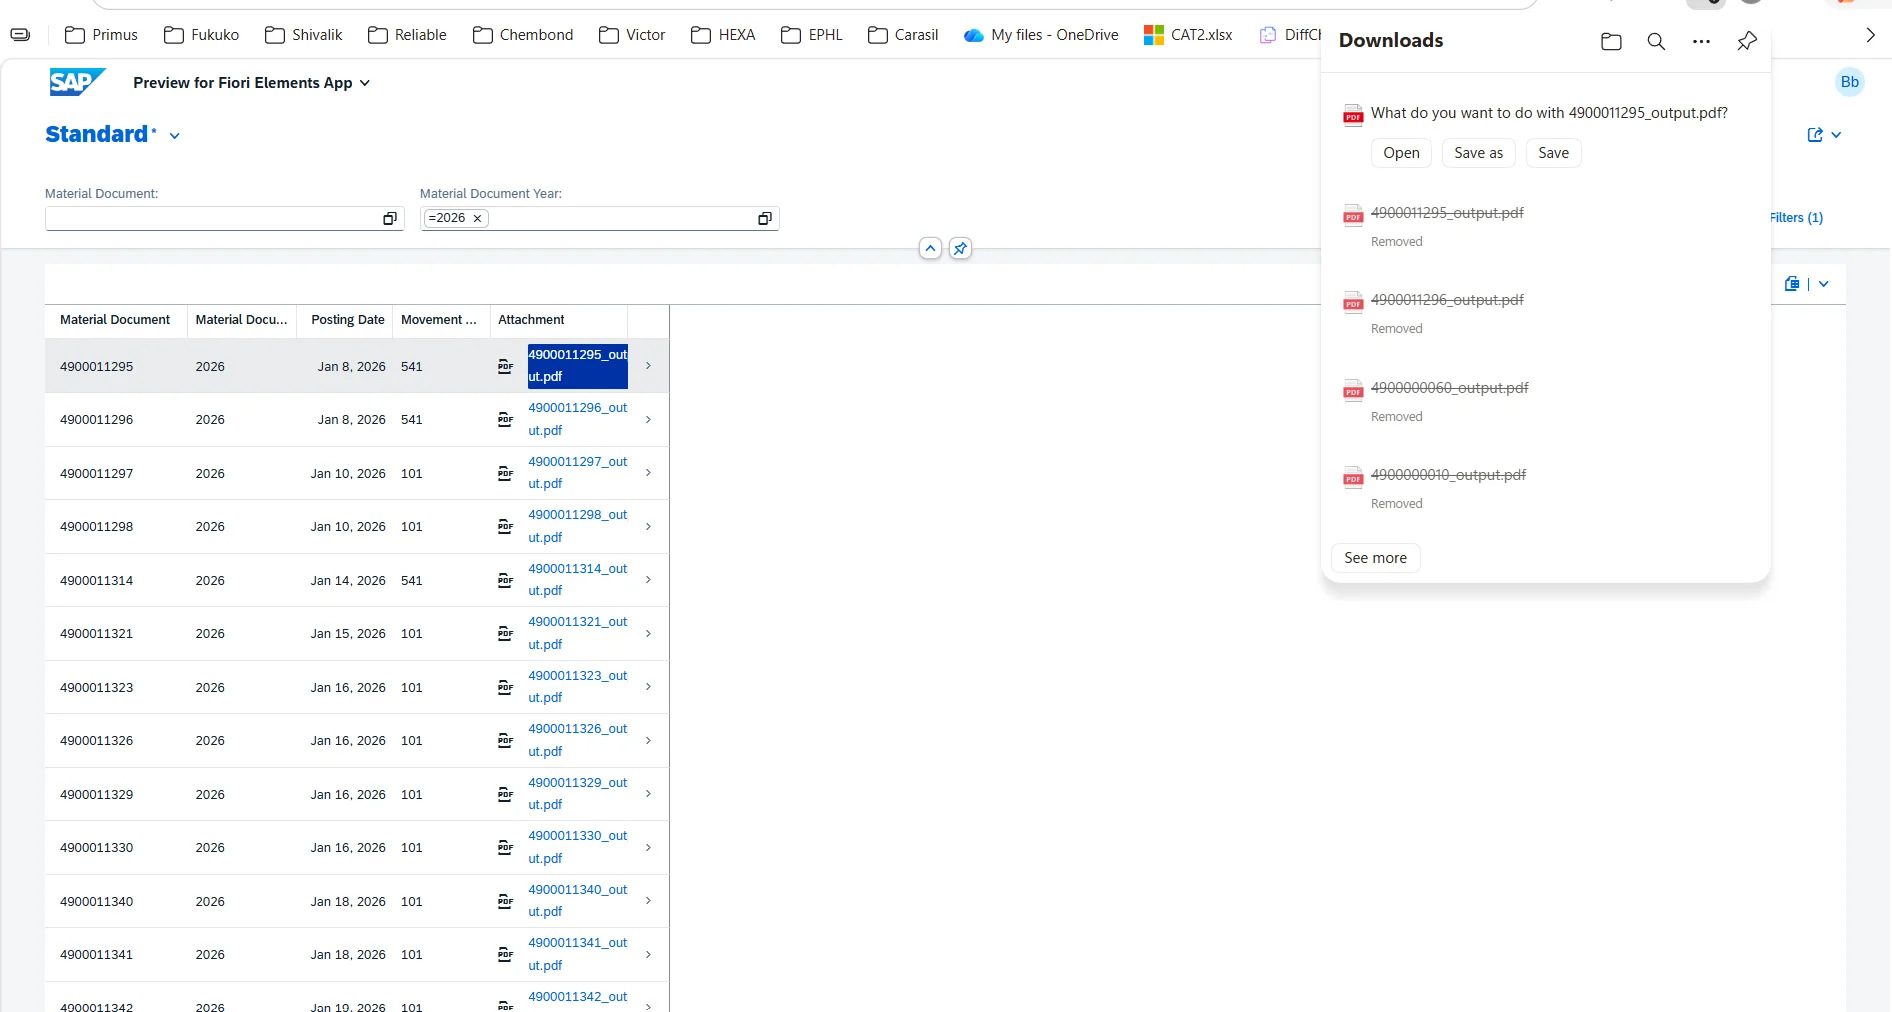The height and width of the screenshot is (1012, 1892).
Task: Click See more in Downloads
Action: (x=1375, y=558)
